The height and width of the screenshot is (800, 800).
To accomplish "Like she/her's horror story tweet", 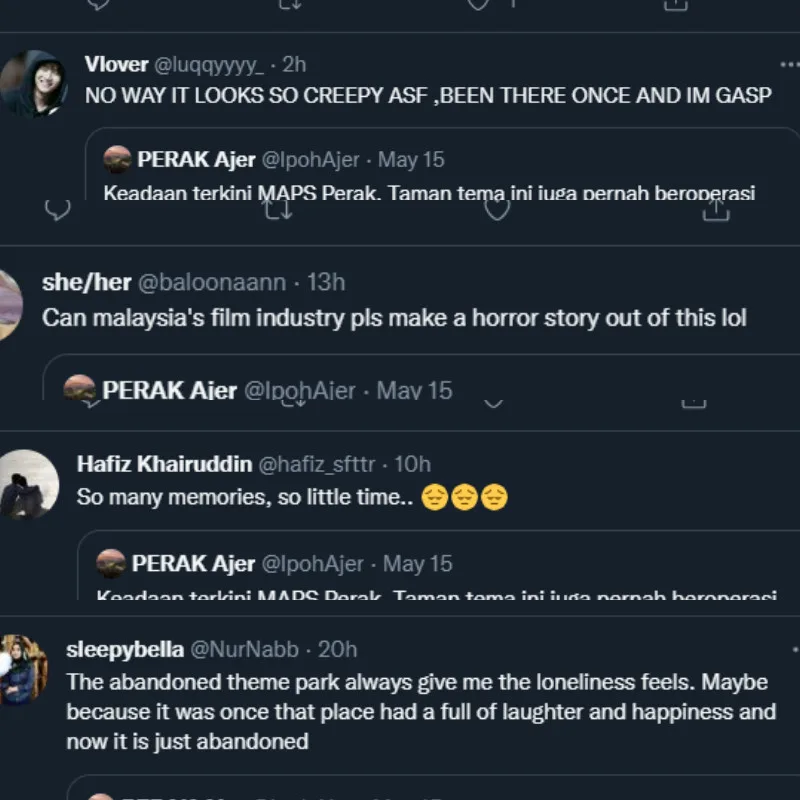I will point(492,403).
